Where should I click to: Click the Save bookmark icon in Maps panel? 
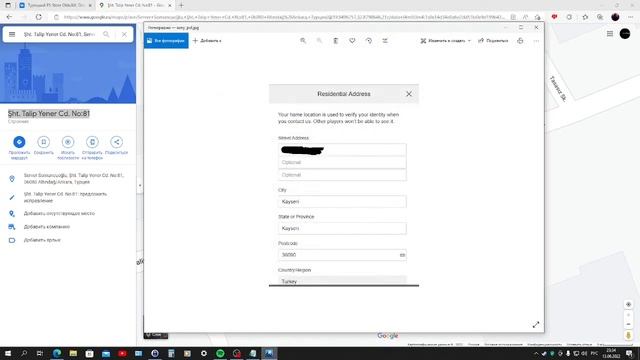tap(43, 142)
